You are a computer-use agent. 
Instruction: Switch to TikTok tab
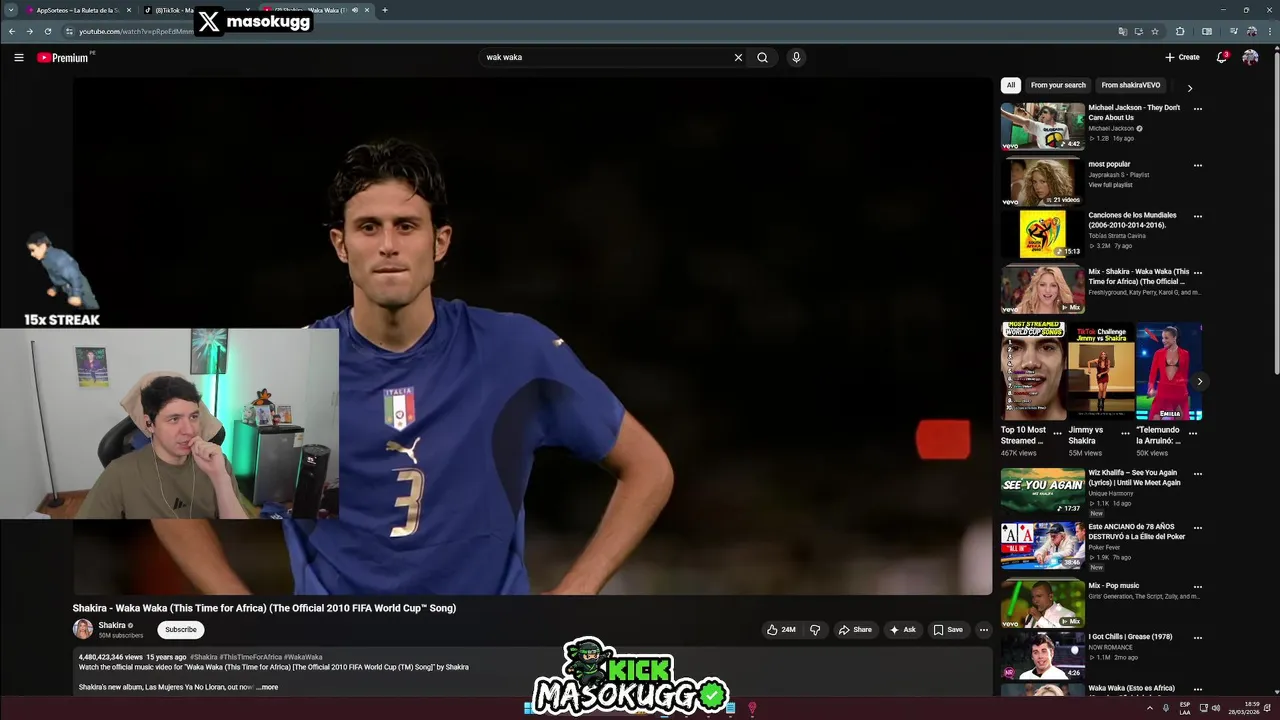click(196, 10)
